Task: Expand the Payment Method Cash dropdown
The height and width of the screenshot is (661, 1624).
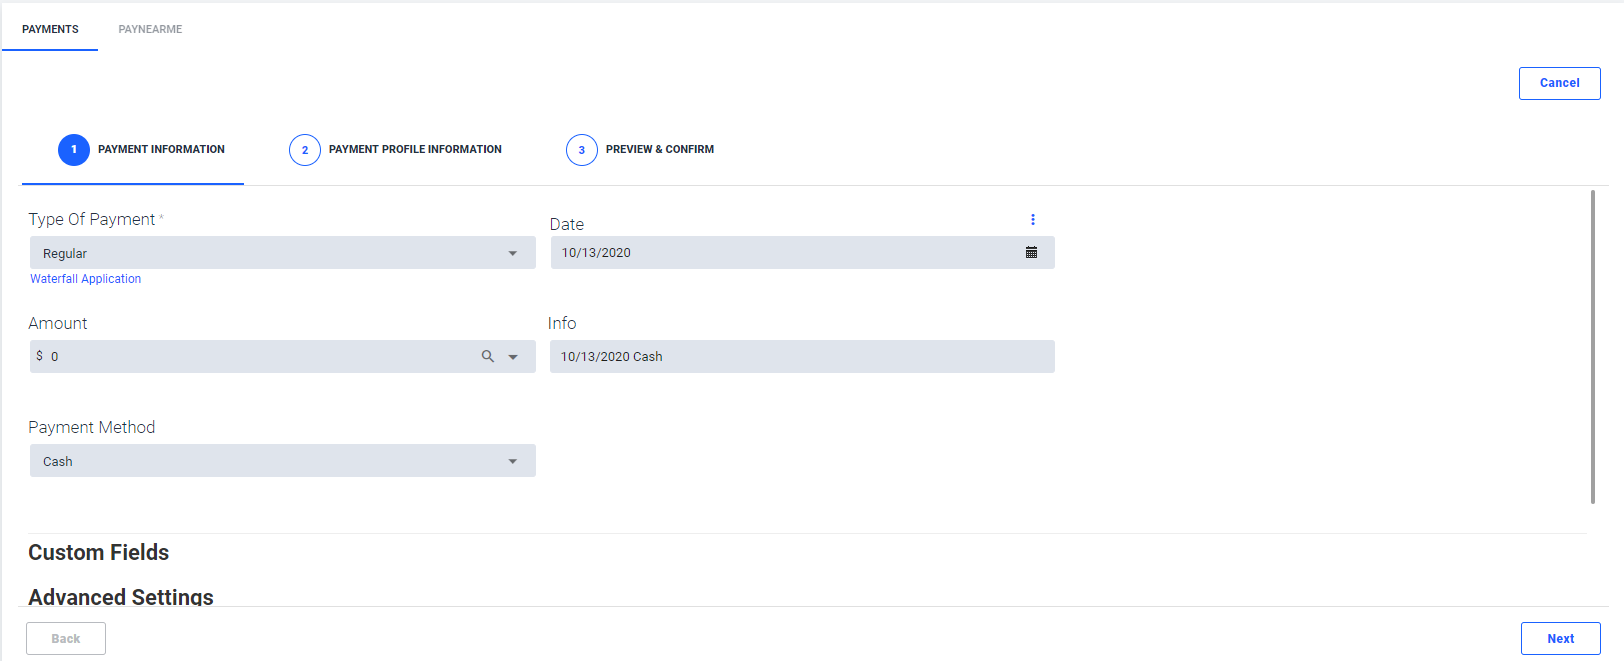Action: pos(283,461)
